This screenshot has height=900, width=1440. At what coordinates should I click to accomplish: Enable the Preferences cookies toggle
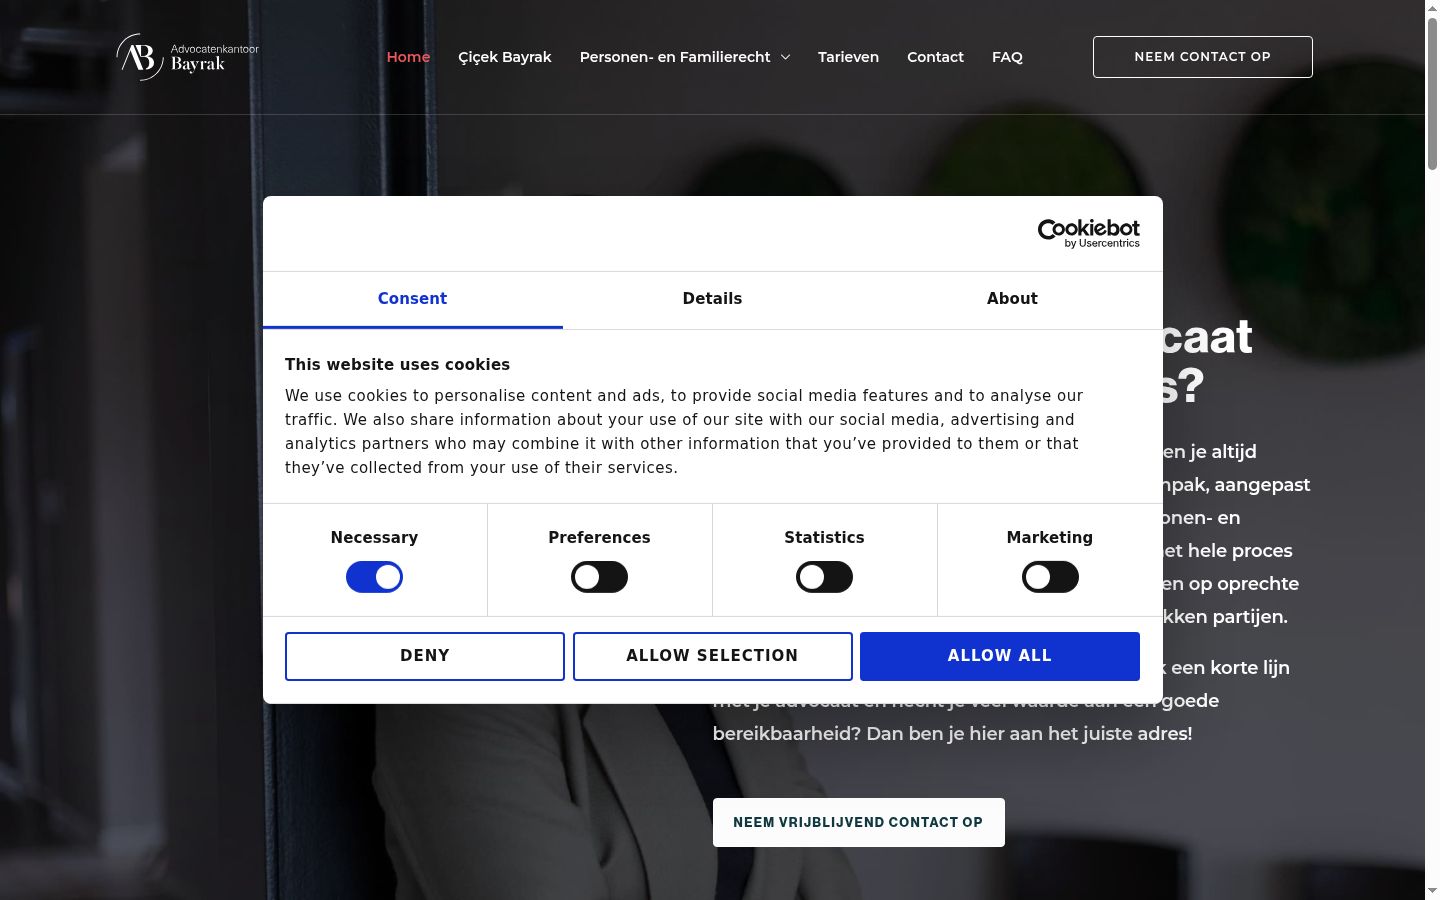(x=599, y=577)
